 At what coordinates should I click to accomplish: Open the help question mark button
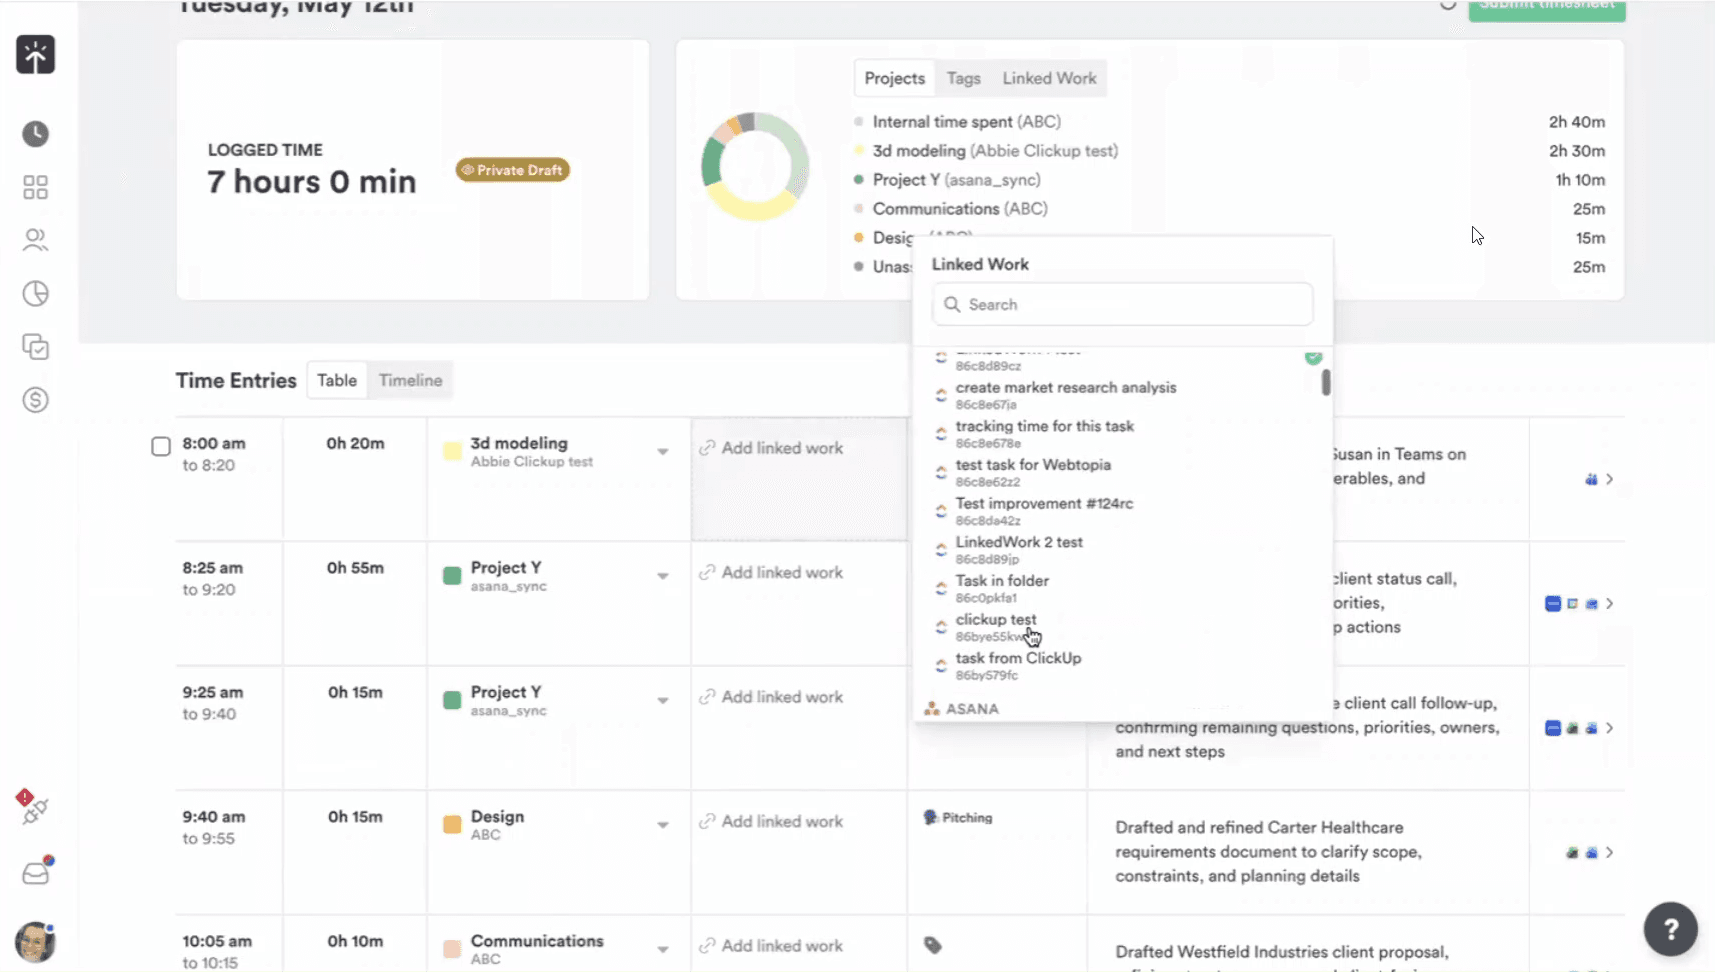(1670, 929)
